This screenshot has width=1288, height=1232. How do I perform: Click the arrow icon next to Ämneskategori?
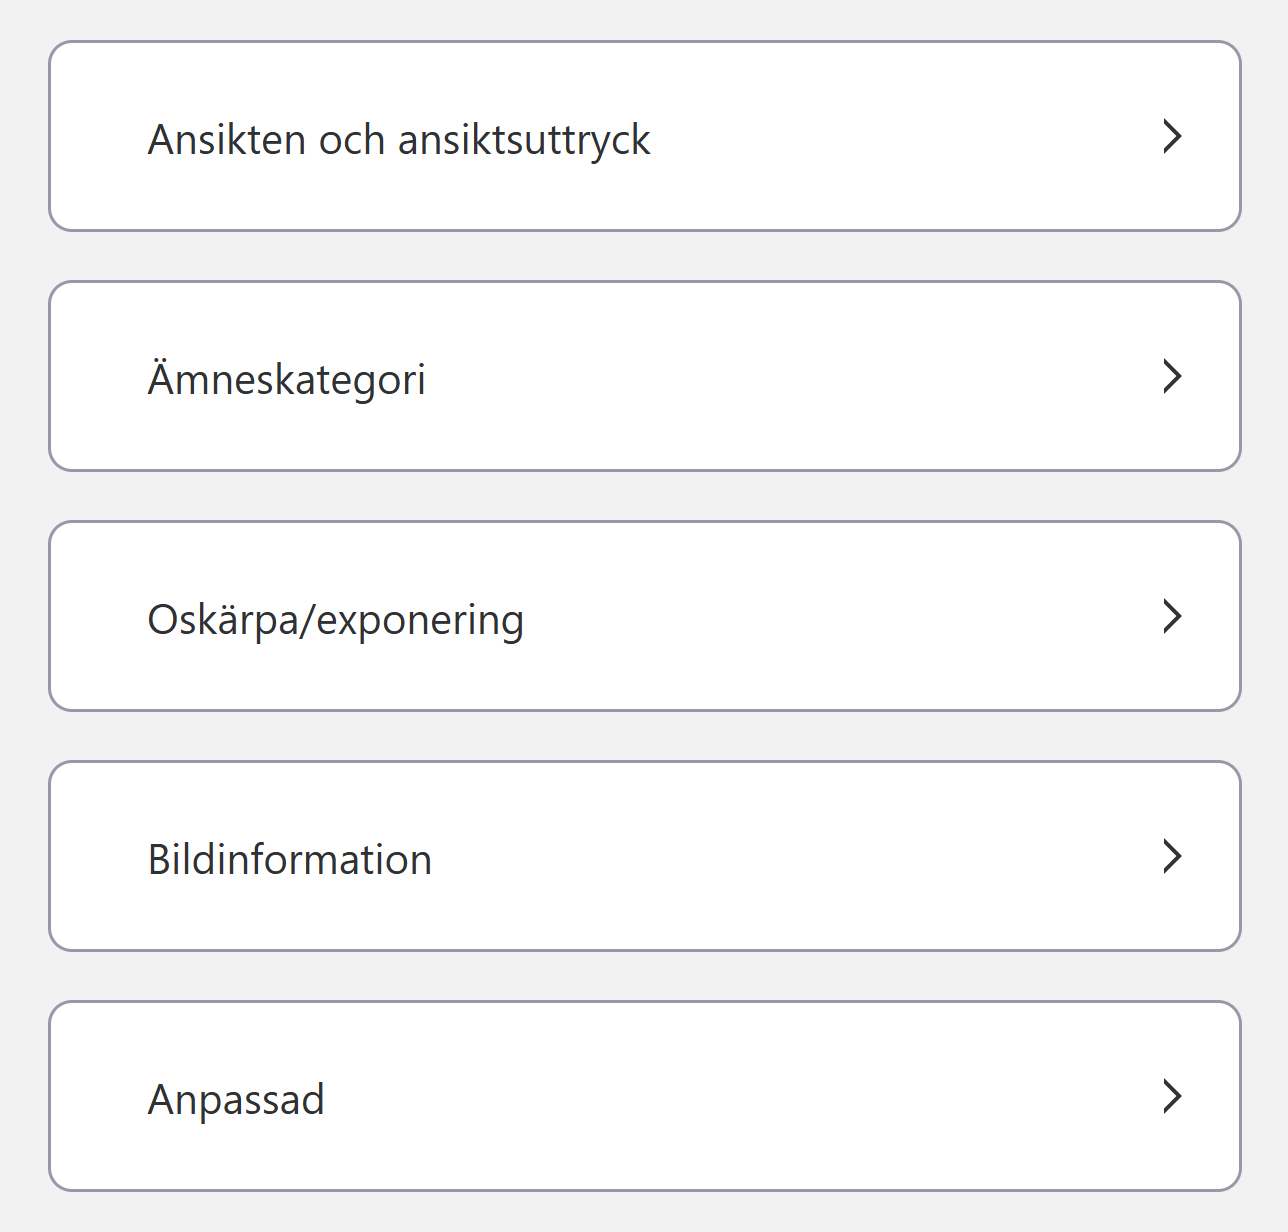click(1172, 376)
